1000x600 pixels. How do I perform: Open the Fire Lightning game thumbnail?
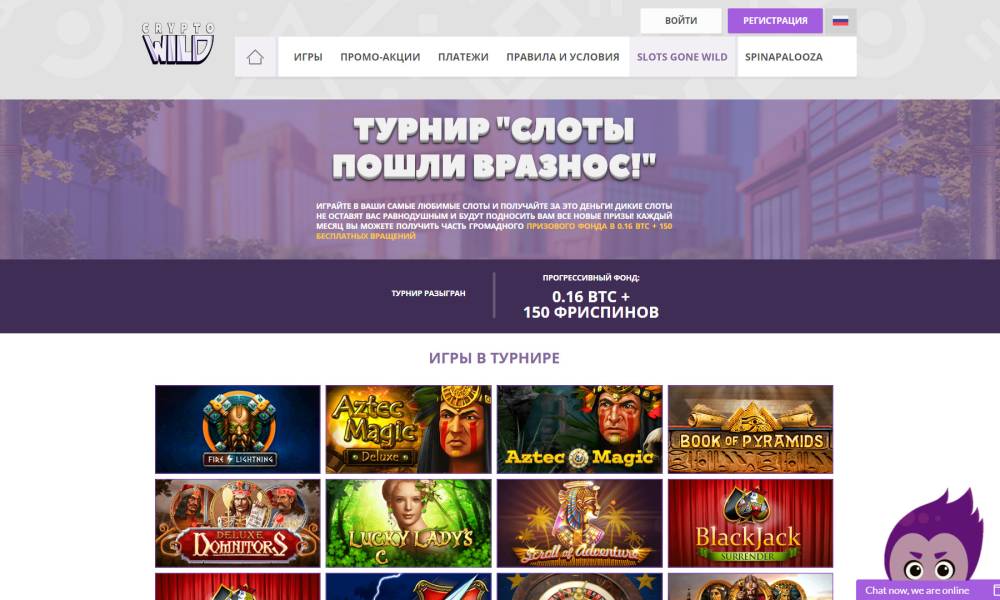(238, 429)
